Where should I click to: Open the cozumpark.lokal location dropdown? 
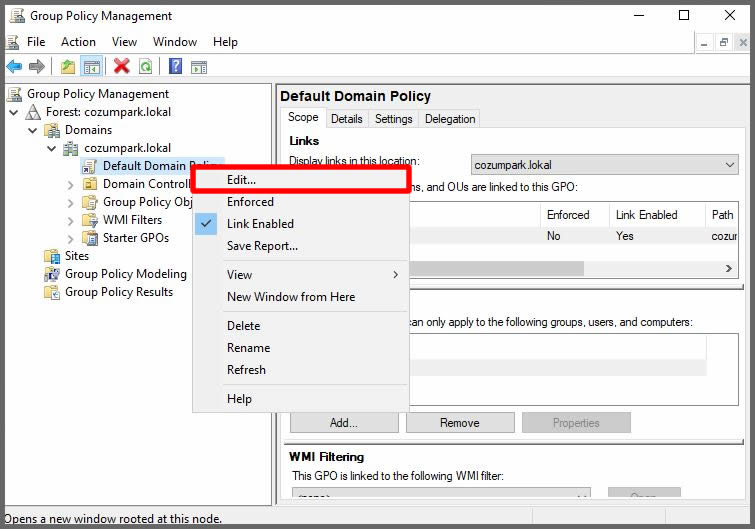click(604, 165)
